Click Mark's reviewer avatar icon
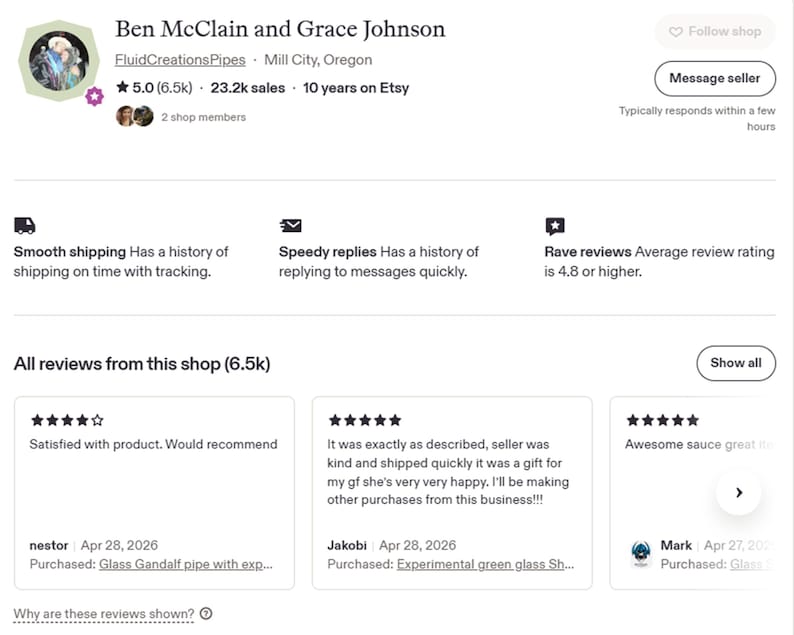This screenshot has height=635, width=794. [x=641, y=553]
